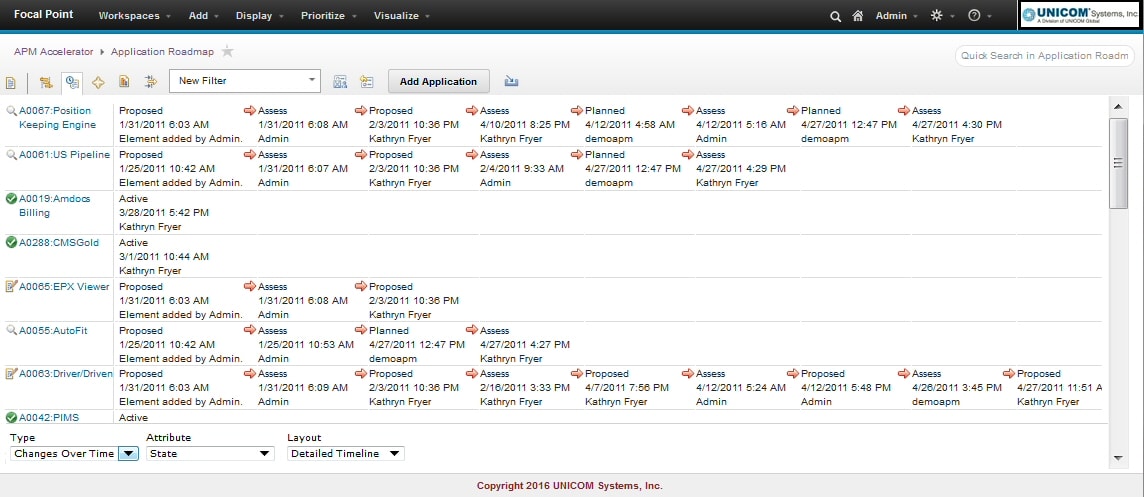
Task: Open the Application Roadmap breadcrumb link
Action: point(162,52)
